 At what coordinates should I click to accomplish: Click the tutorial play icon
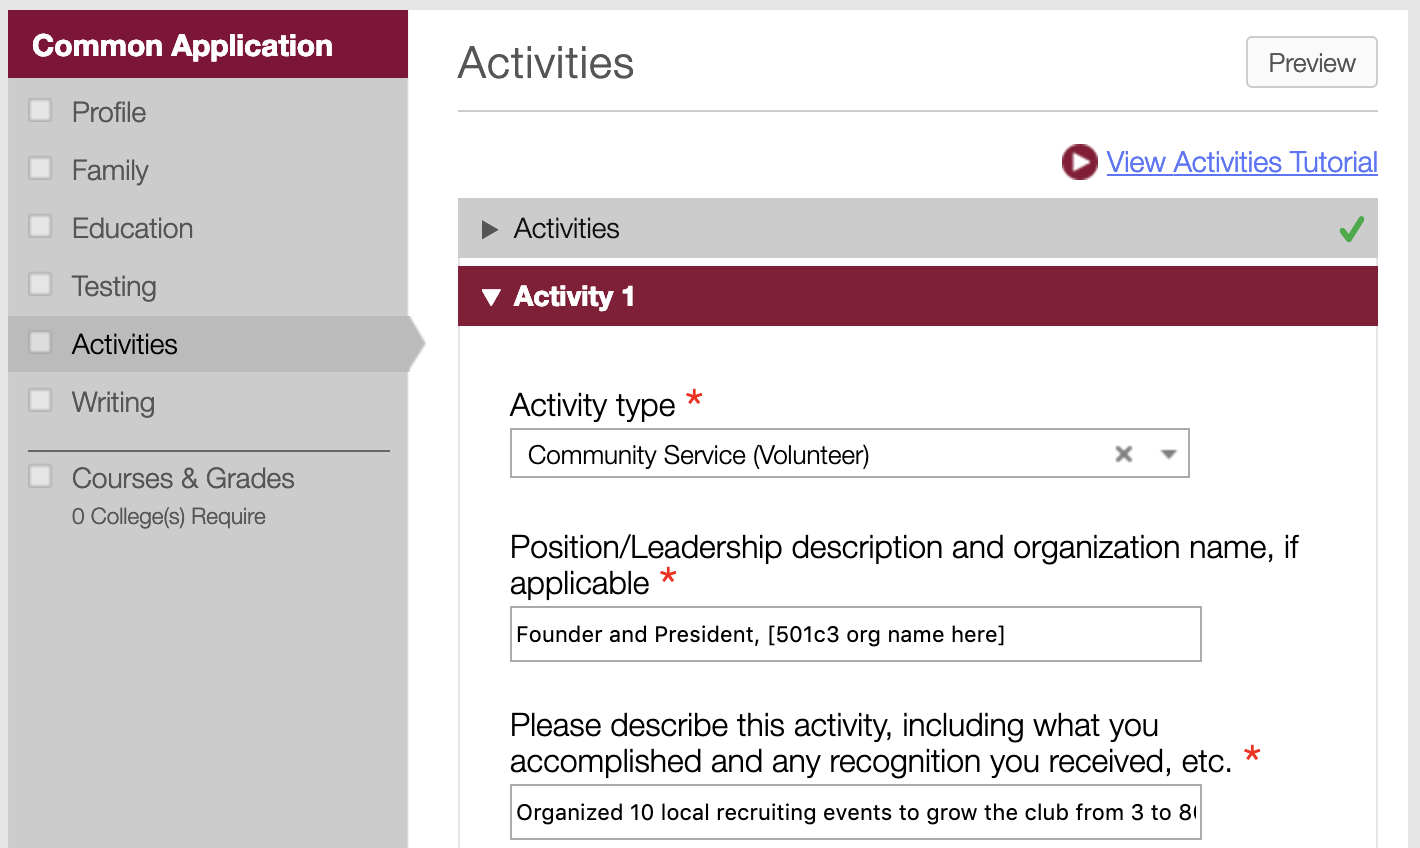point(1079,162)
